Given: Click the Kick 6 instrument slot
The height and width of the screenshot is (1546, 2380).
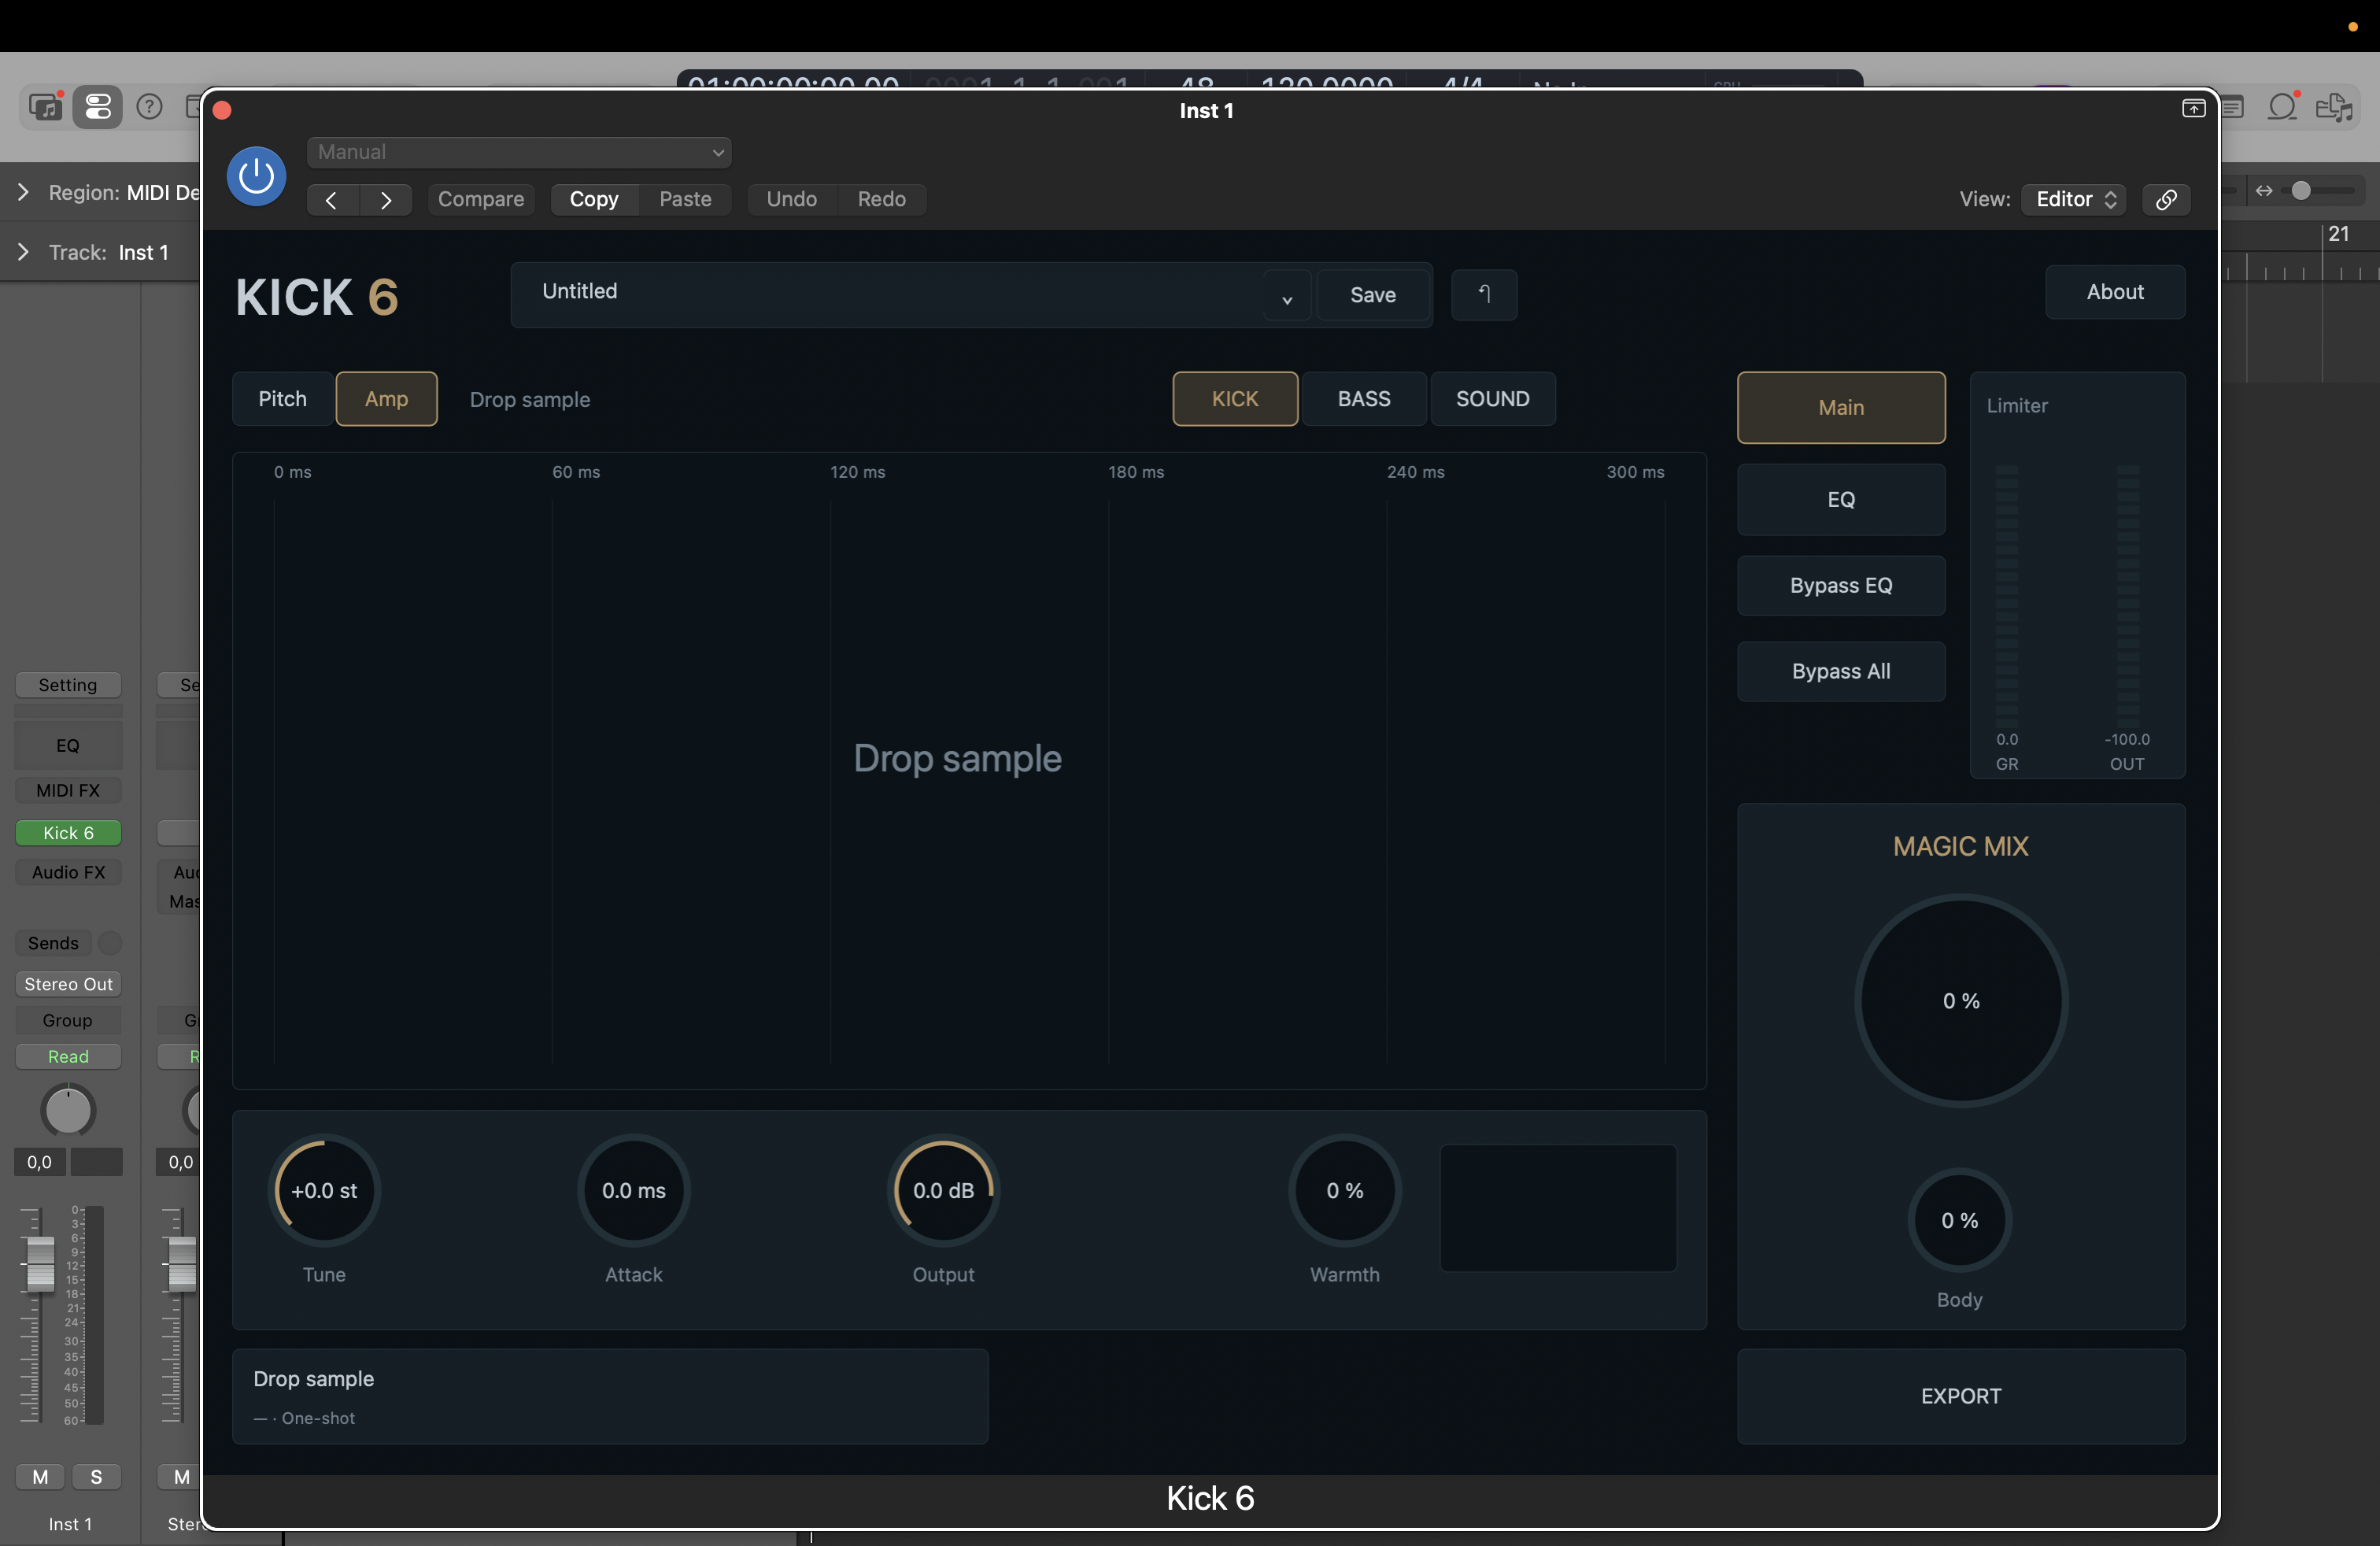Looking at the screenshot, I should 68,833.
